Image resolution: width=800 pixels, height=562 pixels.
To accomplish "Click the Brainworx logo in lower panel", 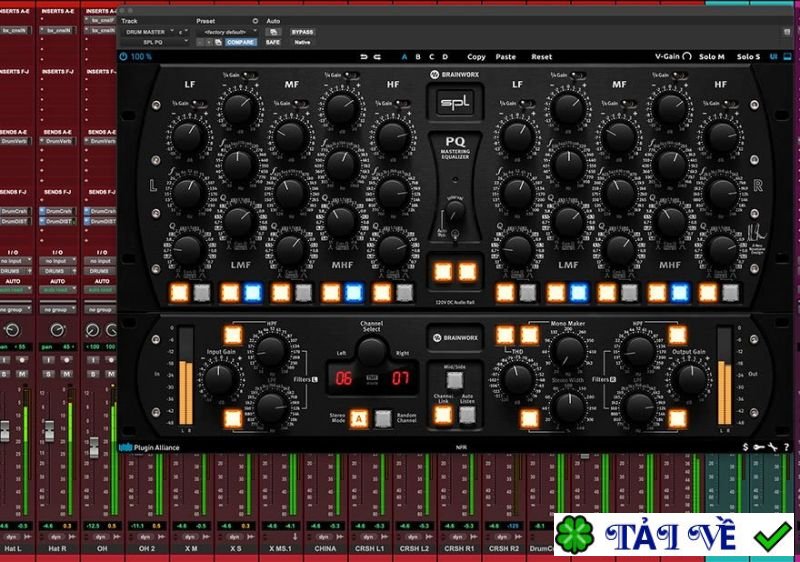I will click(x=454, y=338).
